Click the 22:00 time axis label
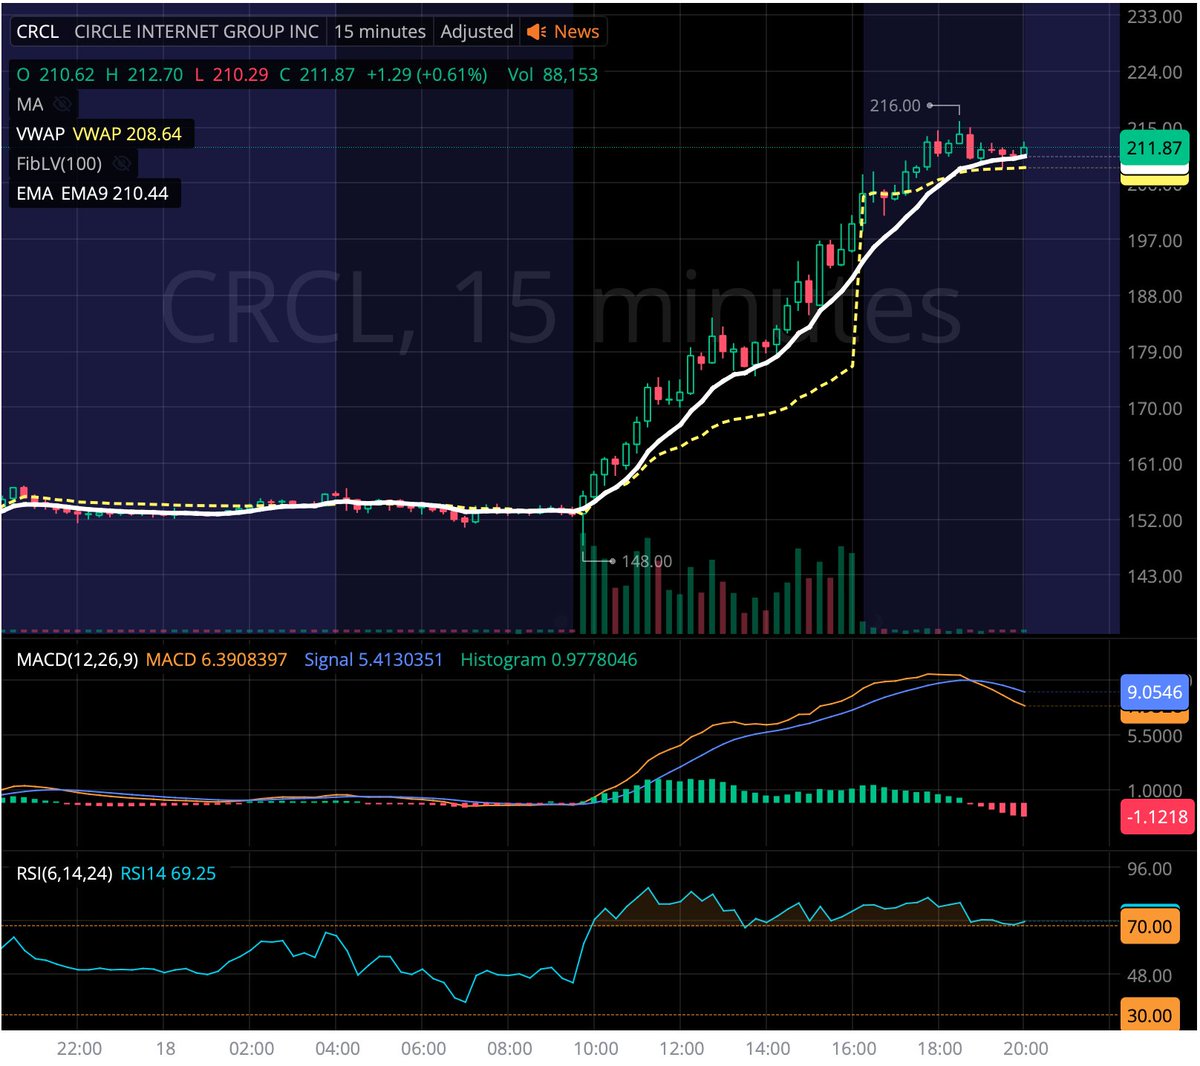Viewport: 1200px width, 1066px height. coord(79,1049)
